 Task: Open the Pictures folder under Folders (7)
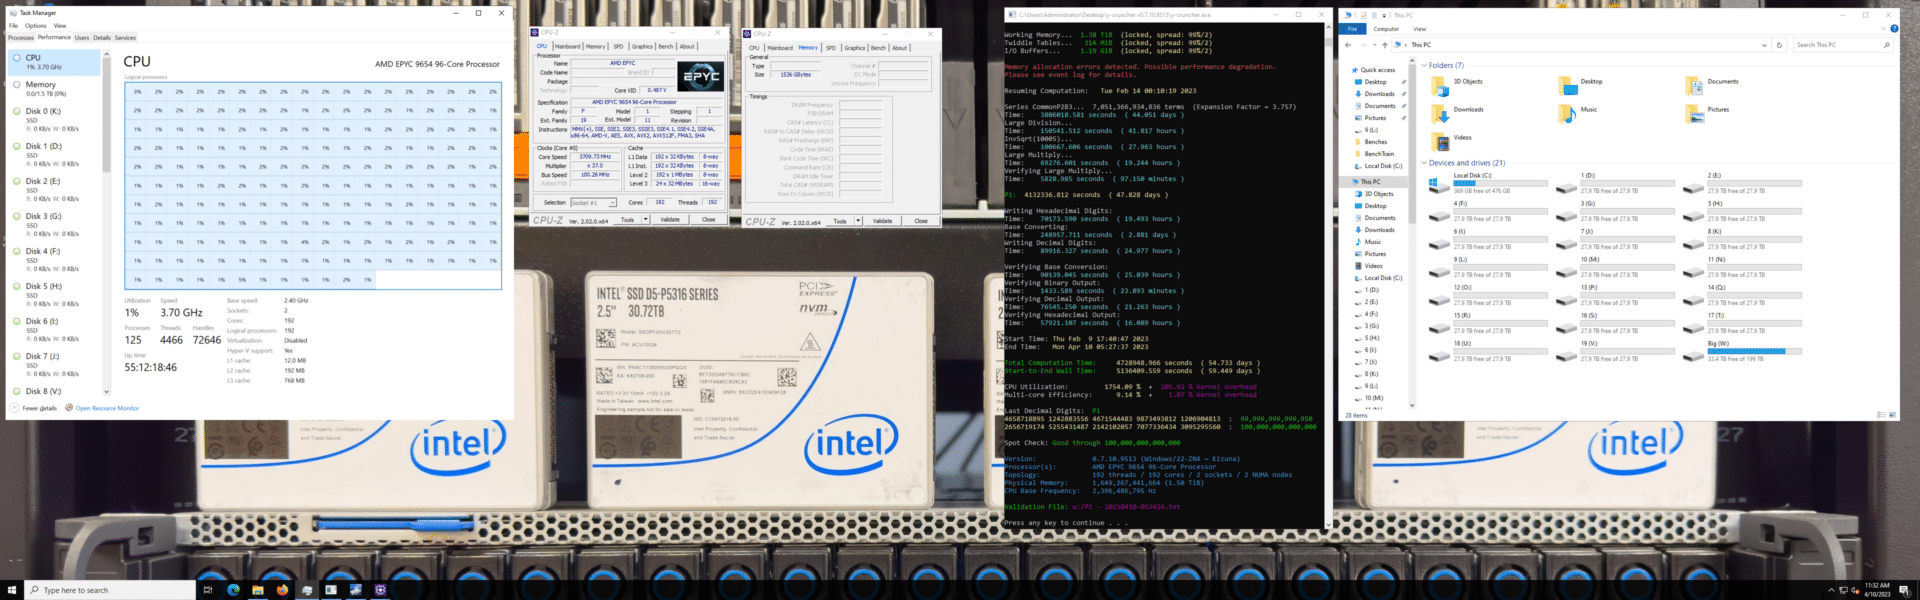(1708, 113)
